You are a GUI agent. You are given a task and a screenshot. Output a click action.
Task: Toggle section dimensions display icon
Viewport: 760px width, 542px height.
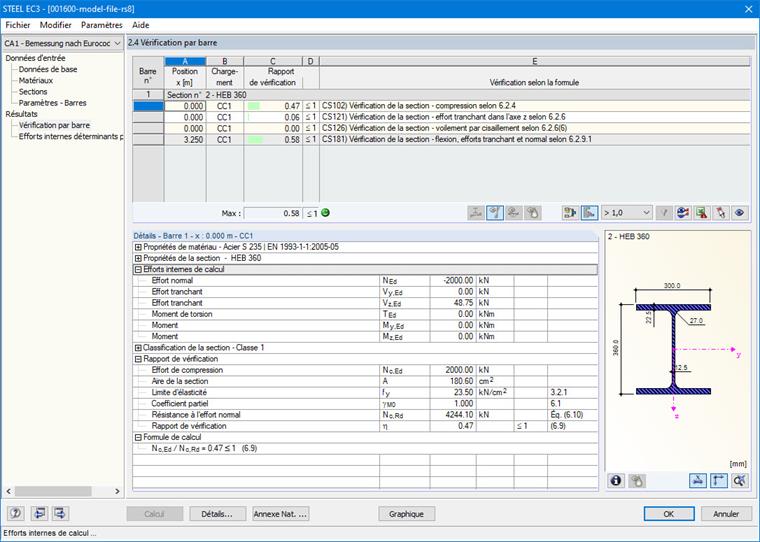click(x=698, y=480)
